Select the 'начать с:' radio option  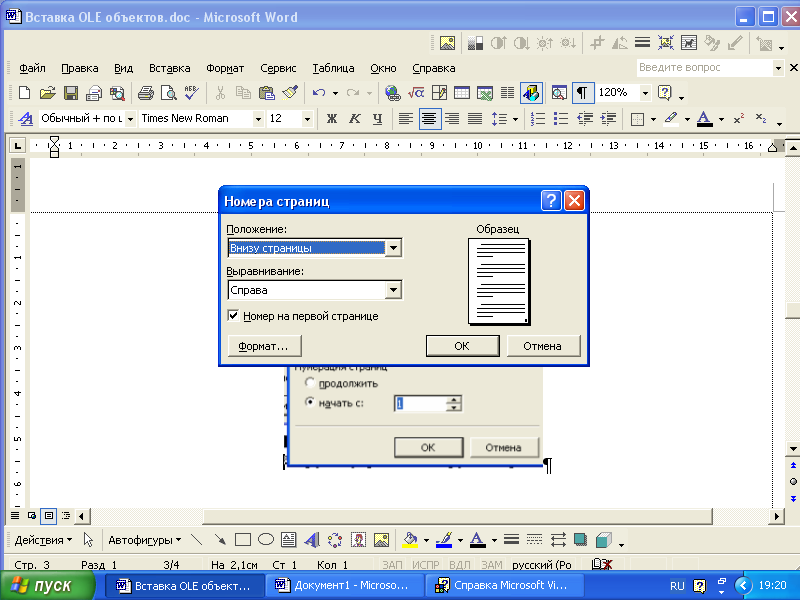(x=310, y=402)
